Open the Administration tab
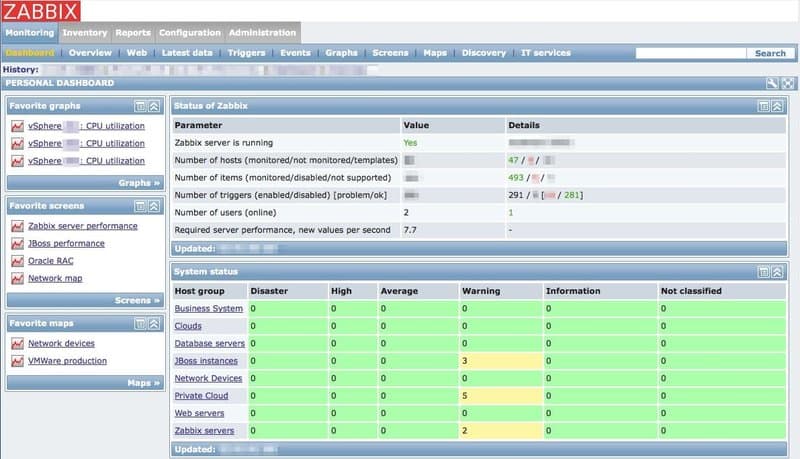 [x=262, y=33]
